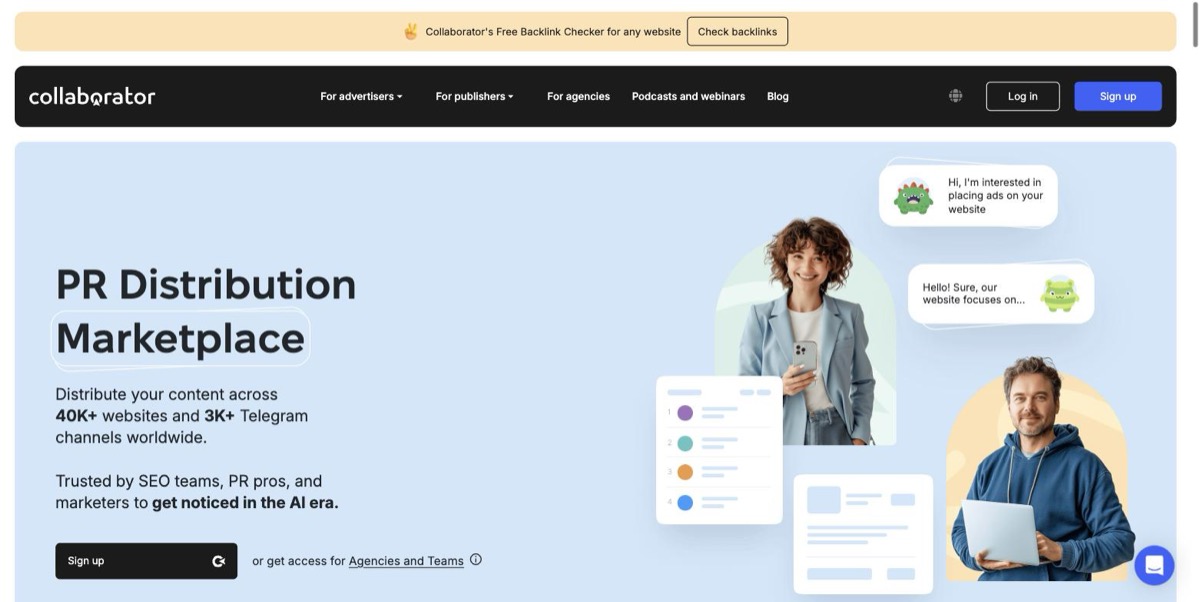Click the black Sign up button in the hero section
The height and width of the screenshot is (602, 1200).
click(146, 561)
